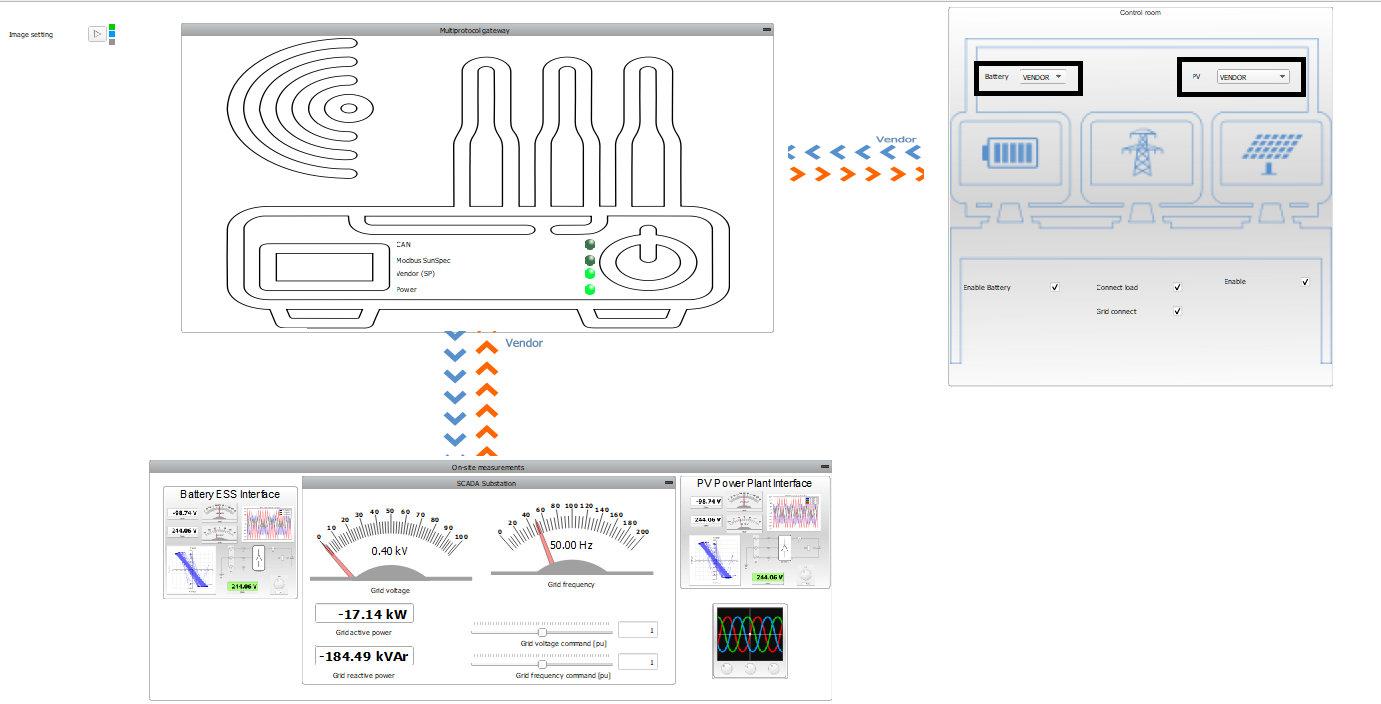Click the Grid frequency command value field
The width and height of the screenshot is (1381, 704).
click(637, 662)
